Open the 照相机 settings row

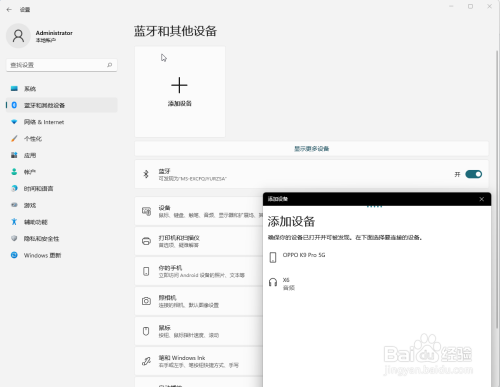tap(199, 301)
